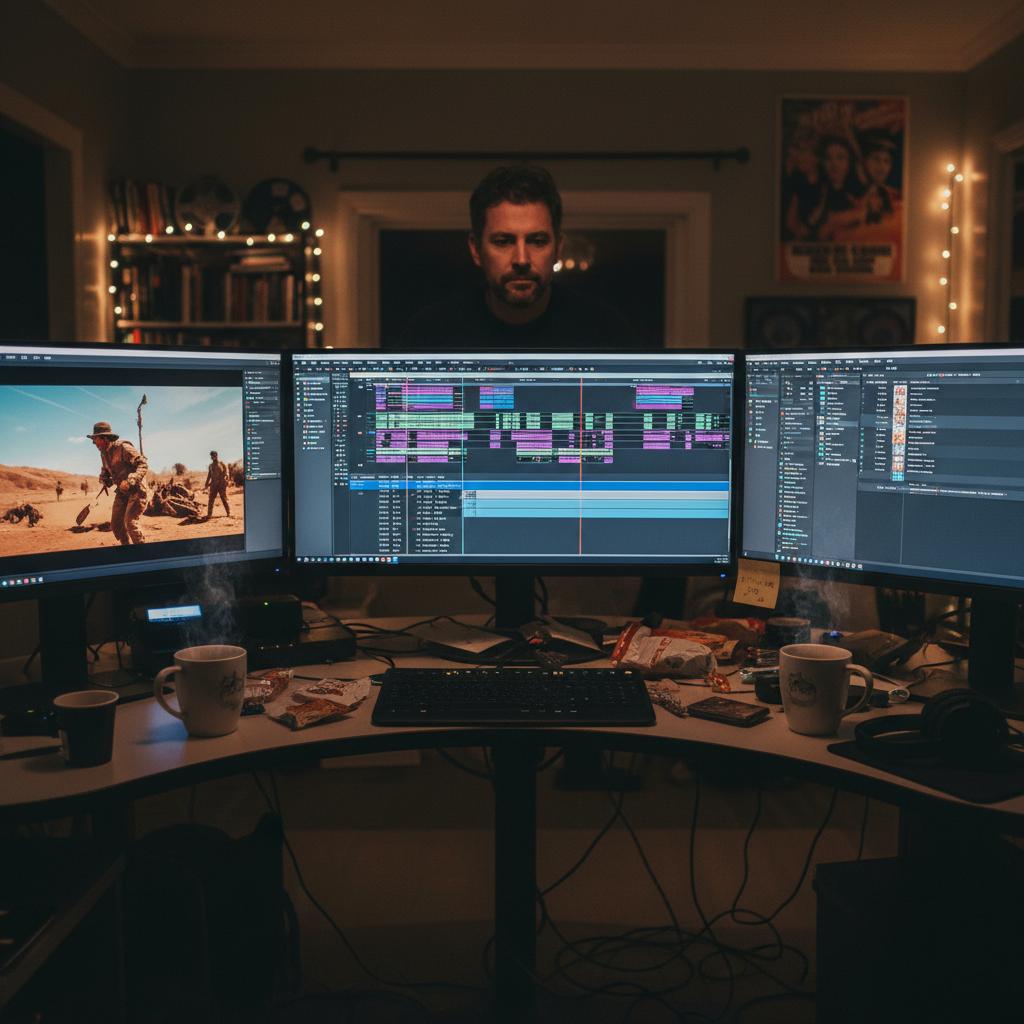The width and height of the screenshot is (1024, 1024).
Task: Click the video preview of desert scene
Action: coord(120,470)
